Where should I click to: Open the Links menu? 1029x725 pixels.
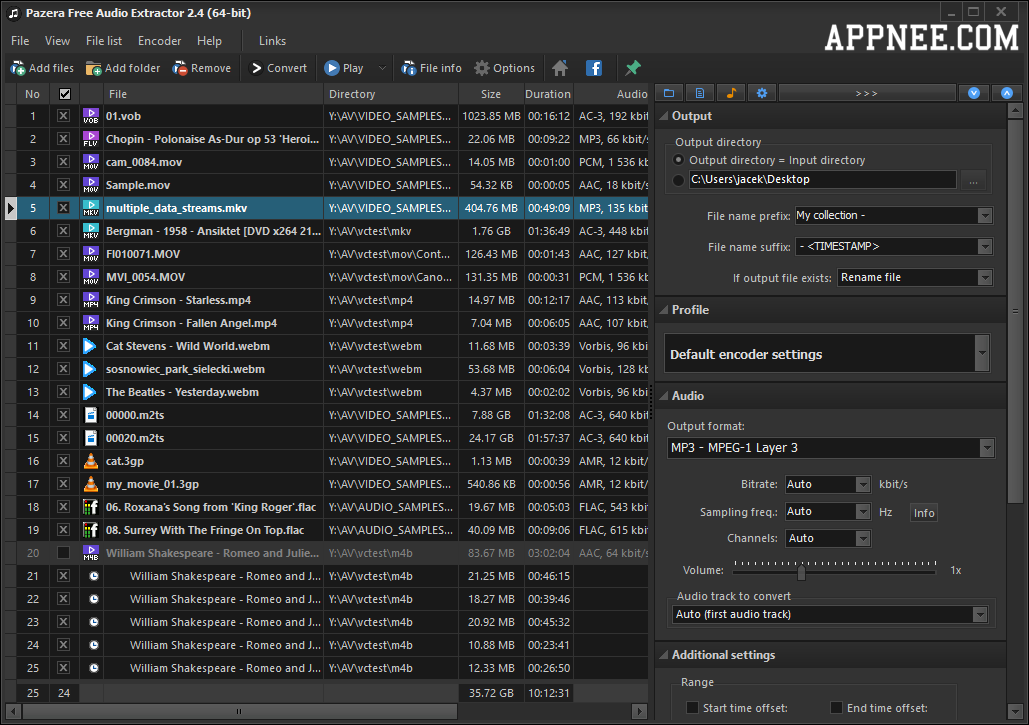272,41
